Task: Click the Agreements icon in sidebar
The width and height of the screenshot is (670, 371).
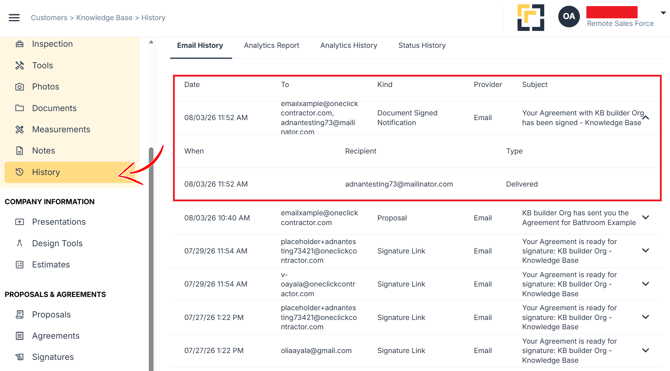Action: click(20, 336)
